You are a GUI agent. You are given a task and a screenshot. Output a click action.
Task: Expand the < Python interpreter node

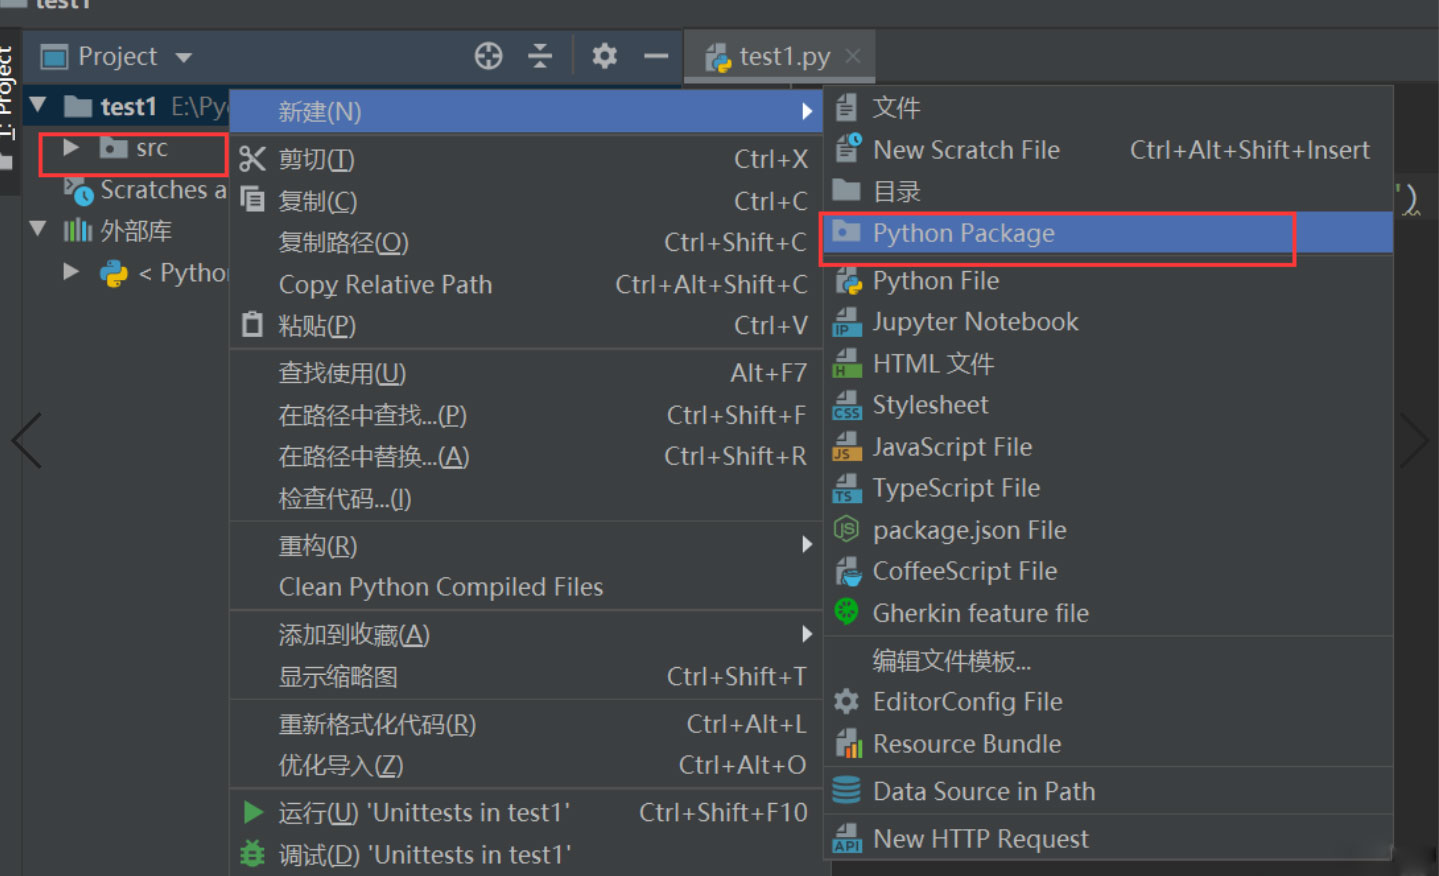pyautogui.click(x=70, y=272)
